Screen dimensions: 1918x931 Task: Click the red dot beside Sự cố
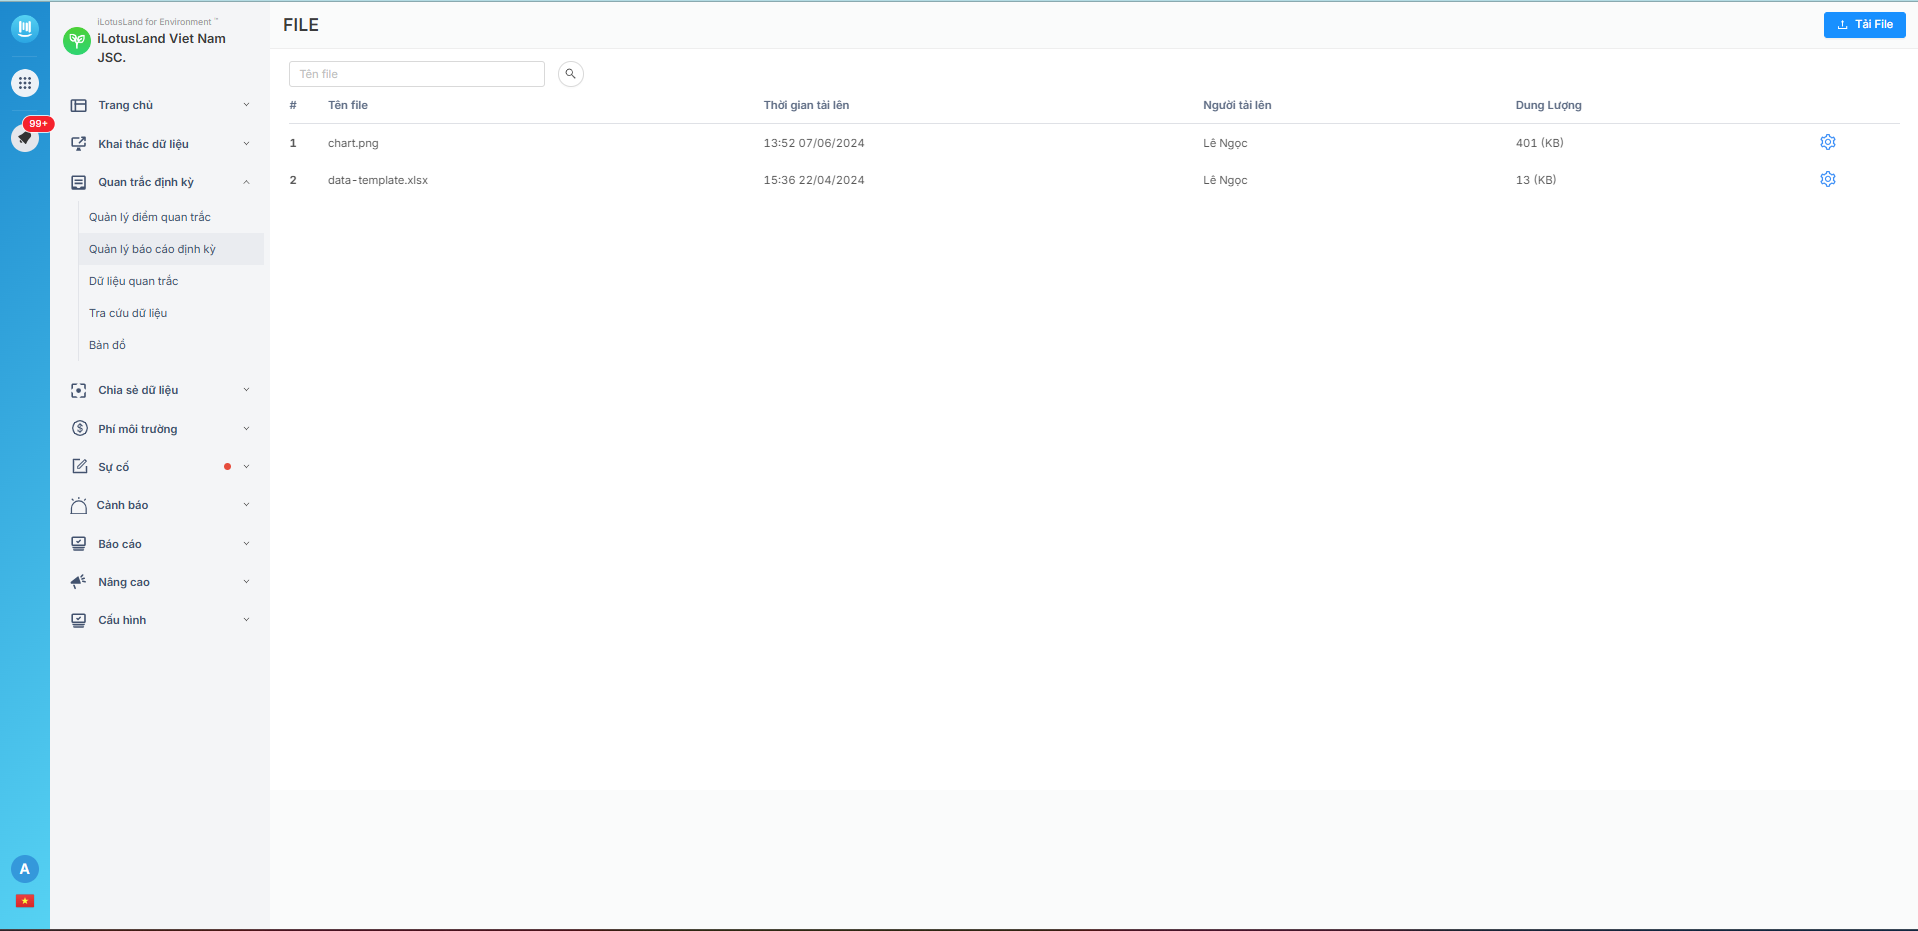[x=228, y=467]
